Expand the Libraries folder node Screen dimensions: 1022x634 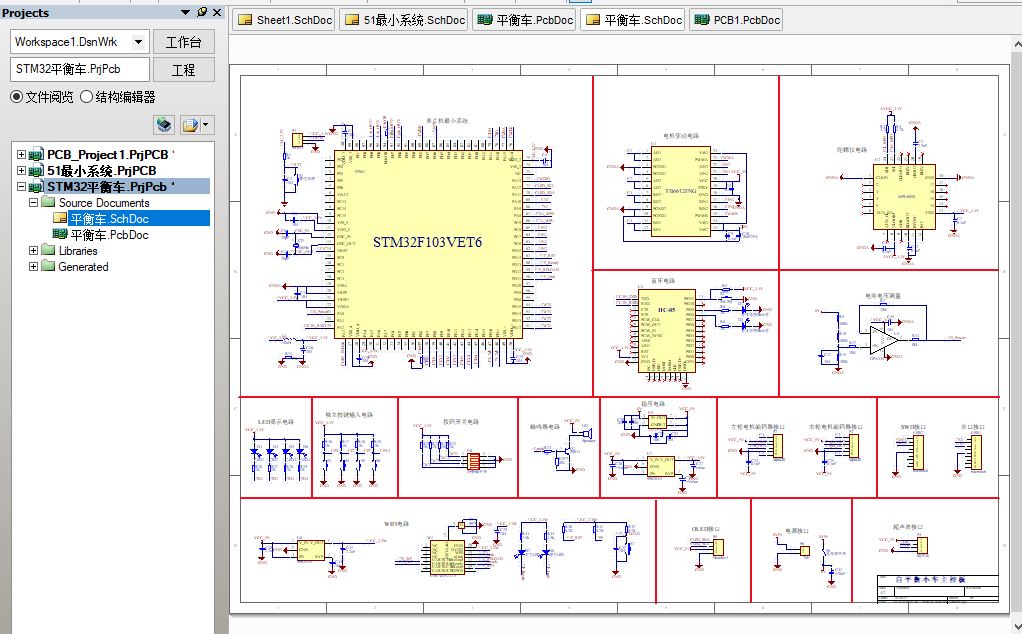(x=33, y=251)
